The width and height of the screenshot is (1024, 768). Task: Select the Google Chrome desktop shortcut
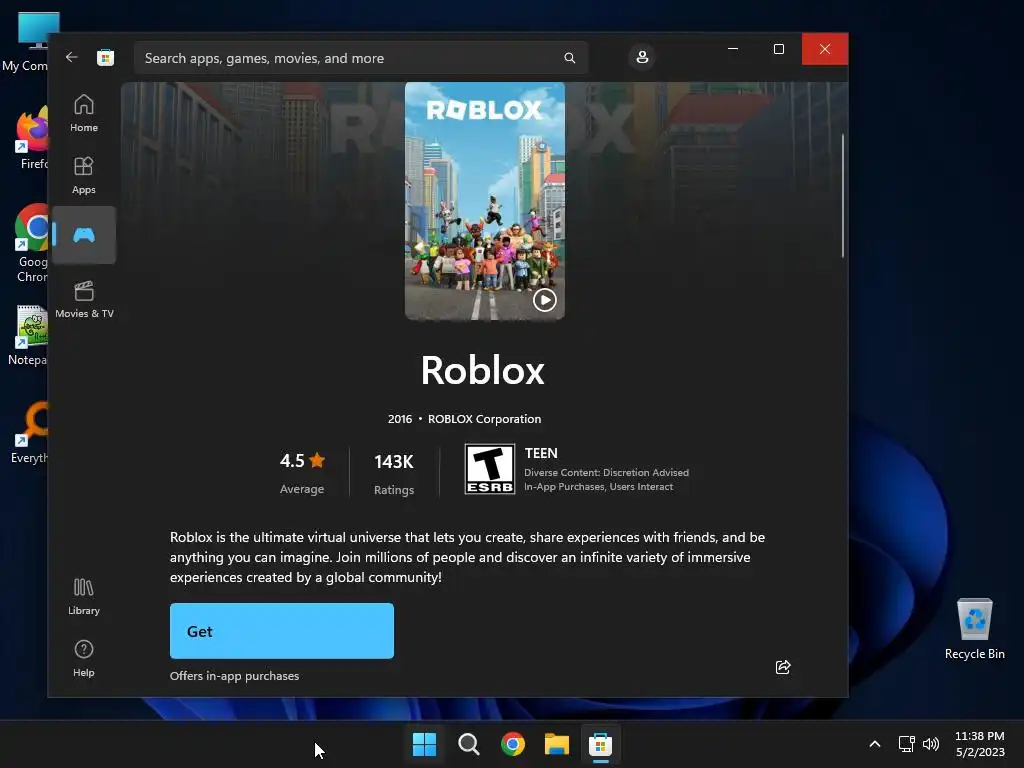click(32, 243)
